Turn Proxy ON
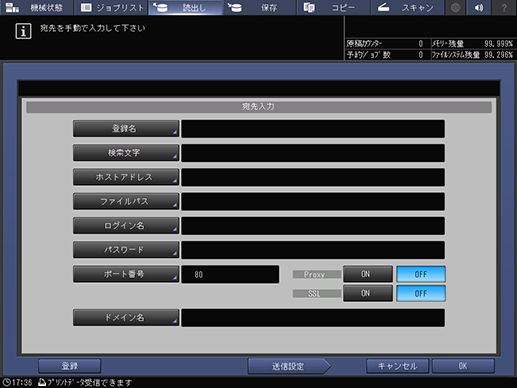Image resolution: width=517 pixels, height=388 pixels. point(368,274)
